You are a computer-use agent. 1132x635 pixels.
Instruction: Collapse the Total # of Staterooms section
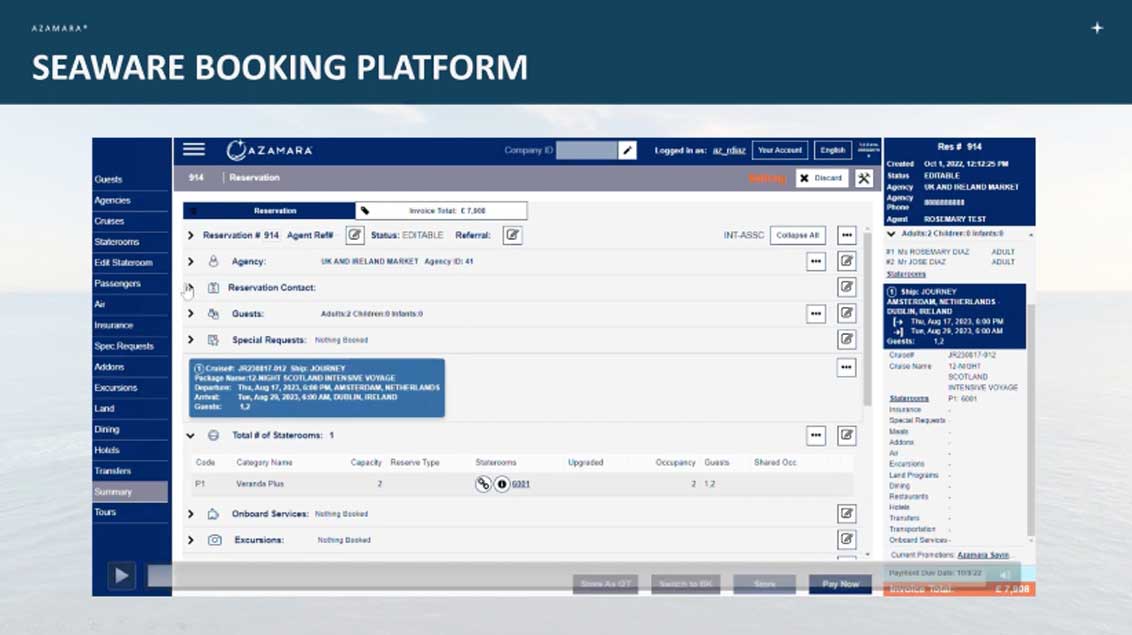[190, 436]
